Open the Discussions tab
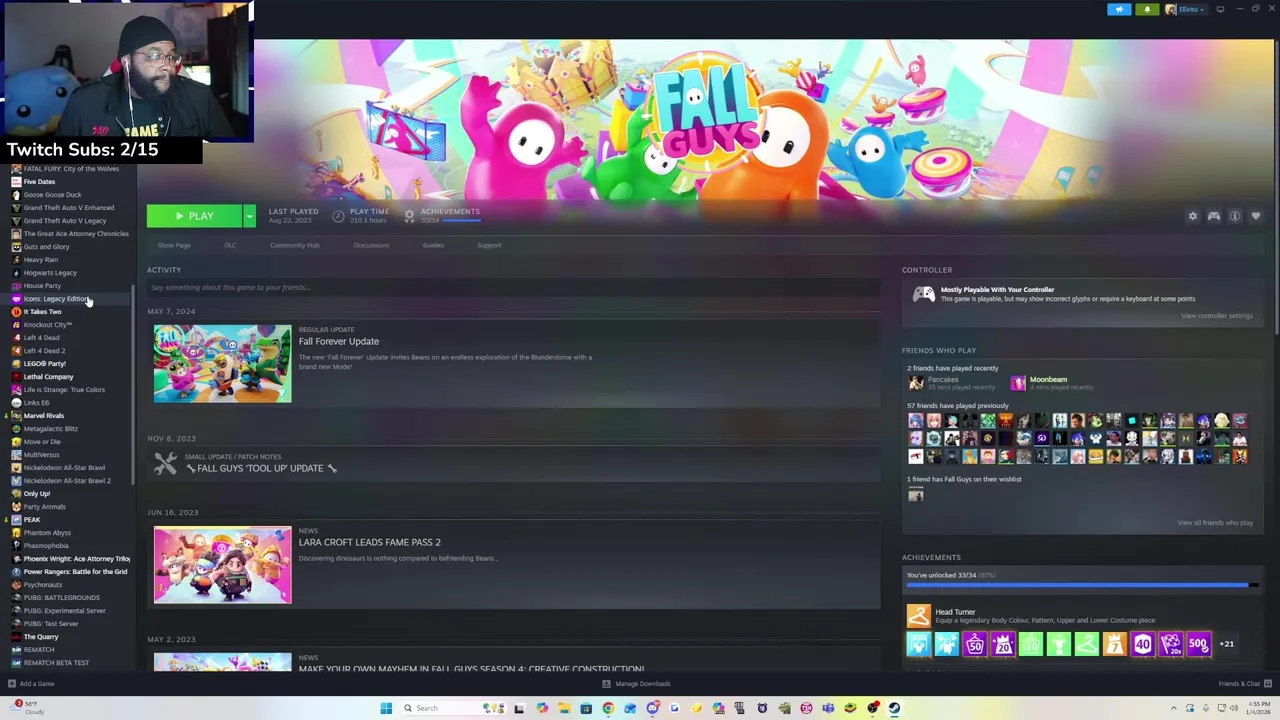This screenshot has height=720, width=1280. [371, 245]
